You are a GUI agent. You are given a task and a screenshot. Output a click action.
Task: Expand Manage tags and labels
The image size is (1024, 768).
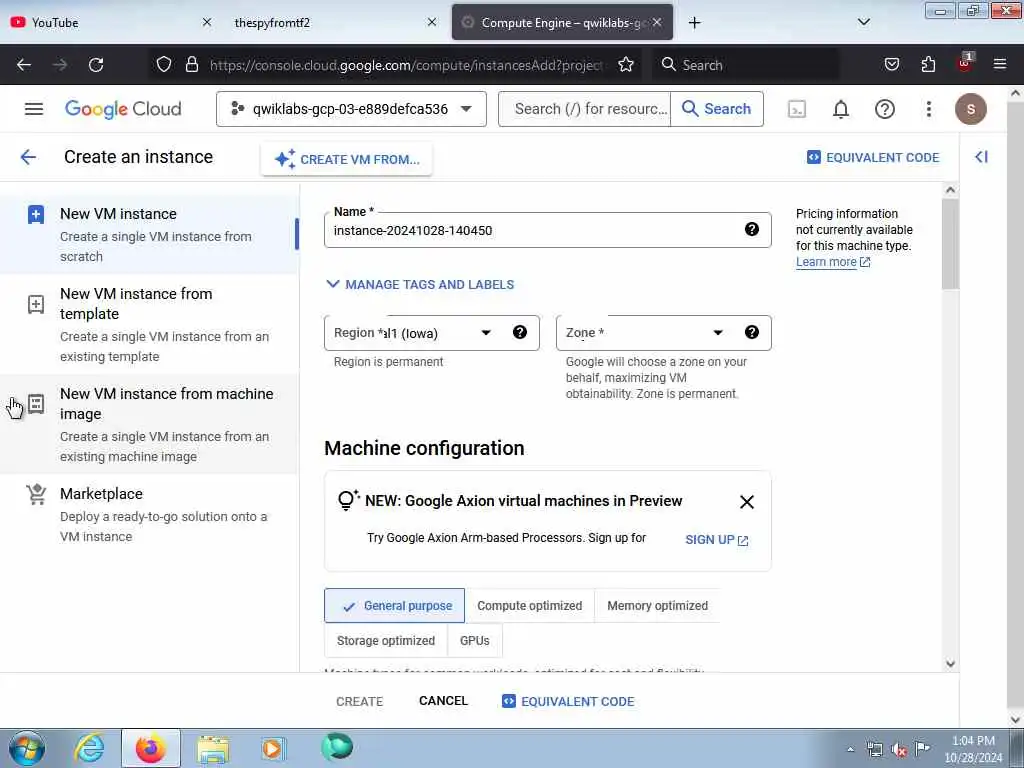[420, 284]
